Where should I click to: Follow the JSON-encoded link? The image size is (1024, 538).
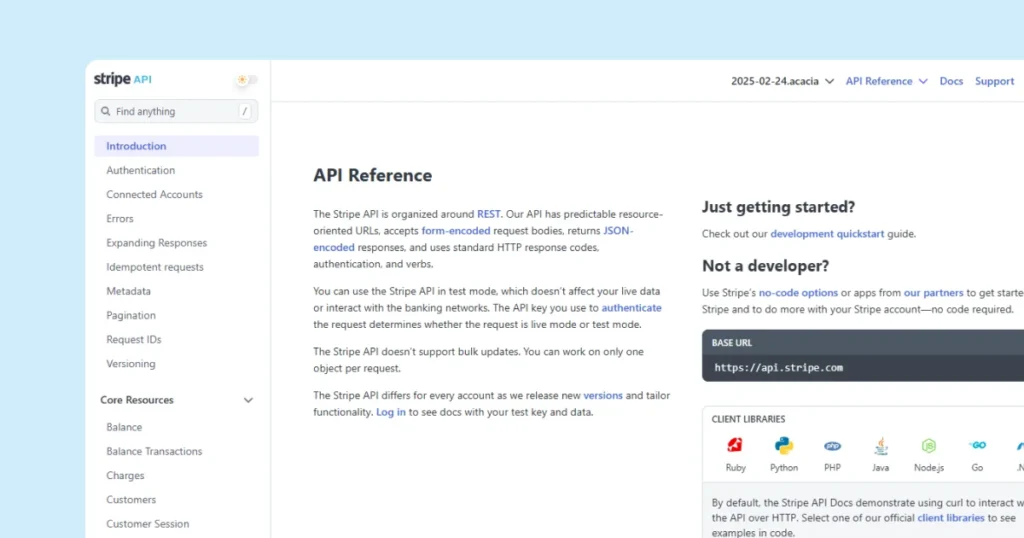(618, 230)
